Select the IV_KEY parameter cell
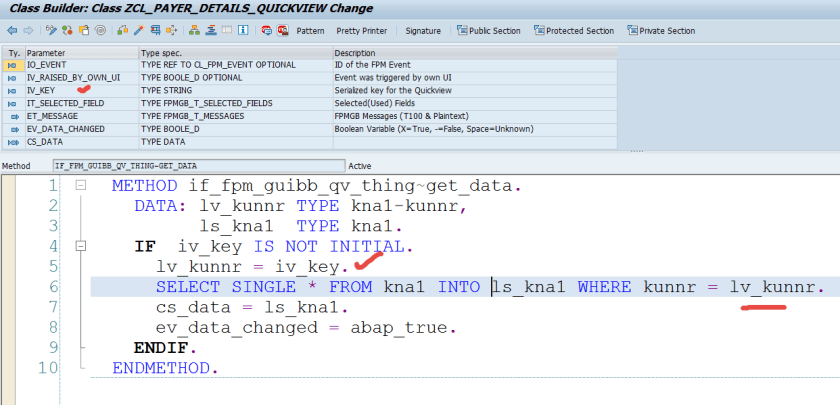The width and height of the screenshot is (840, 405). coord(81,91)
